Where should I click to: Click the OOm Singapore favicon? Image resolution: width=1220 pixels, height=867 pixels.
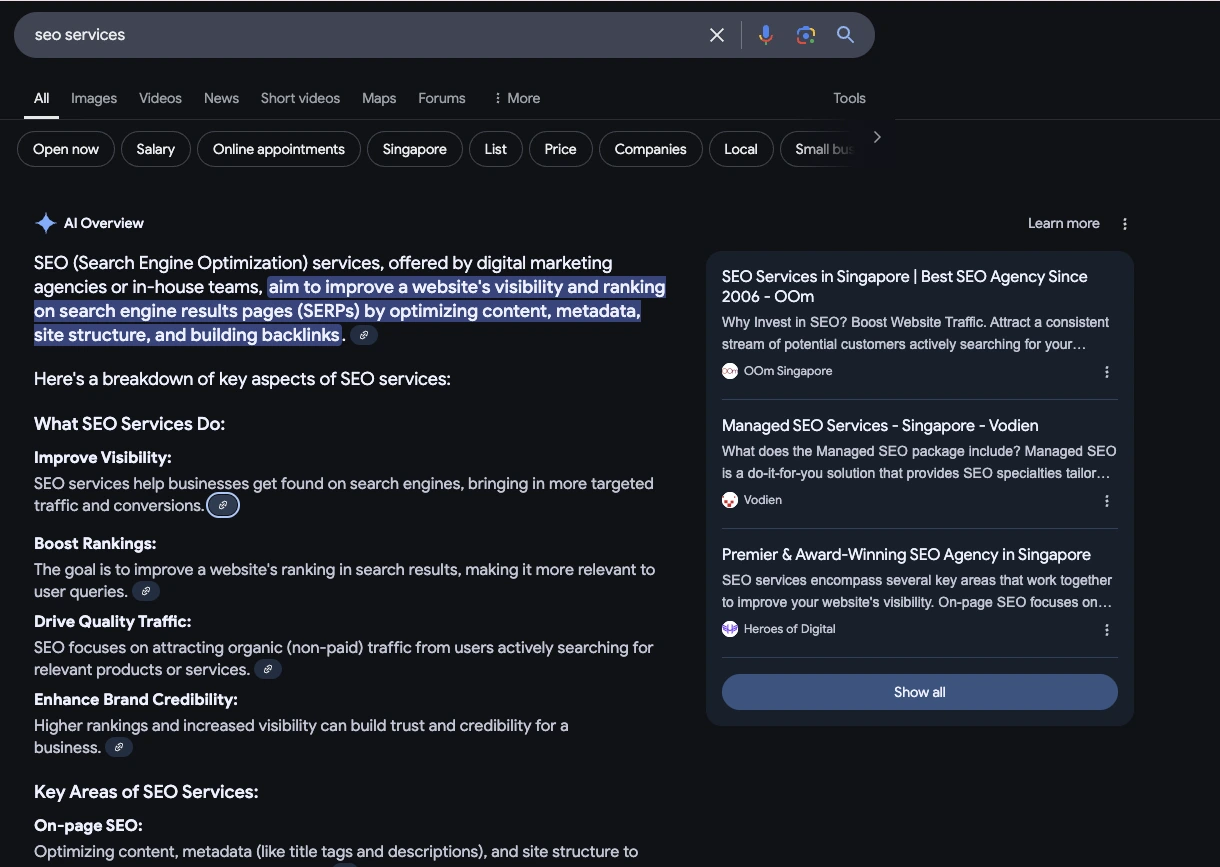[730, 371]
